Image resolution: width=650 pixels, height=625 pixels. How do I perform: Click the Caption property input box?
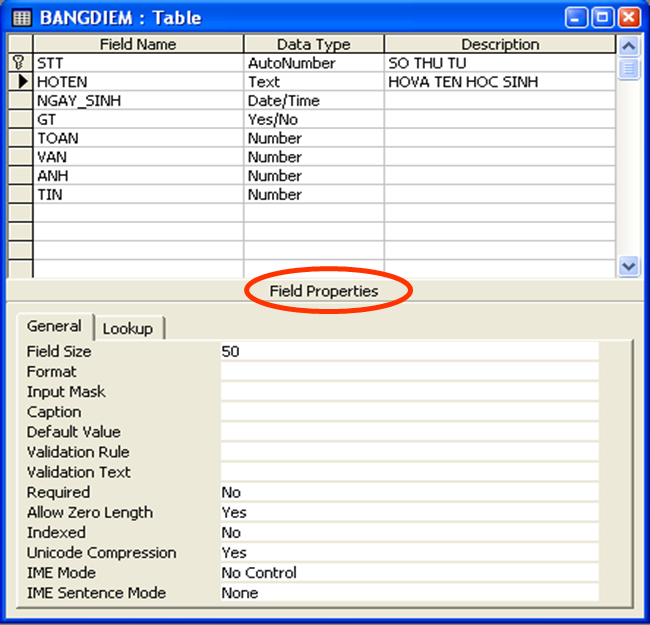[x=410, y=412]
